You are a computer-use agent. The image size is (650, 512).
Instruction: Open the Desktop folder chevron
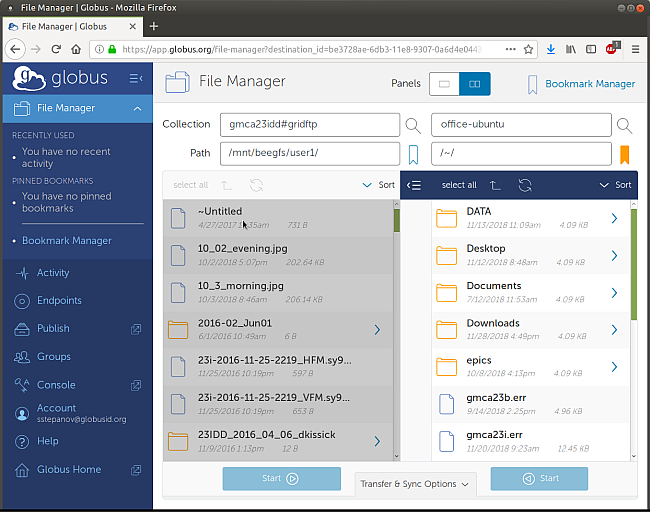click(x=614, y=256)
